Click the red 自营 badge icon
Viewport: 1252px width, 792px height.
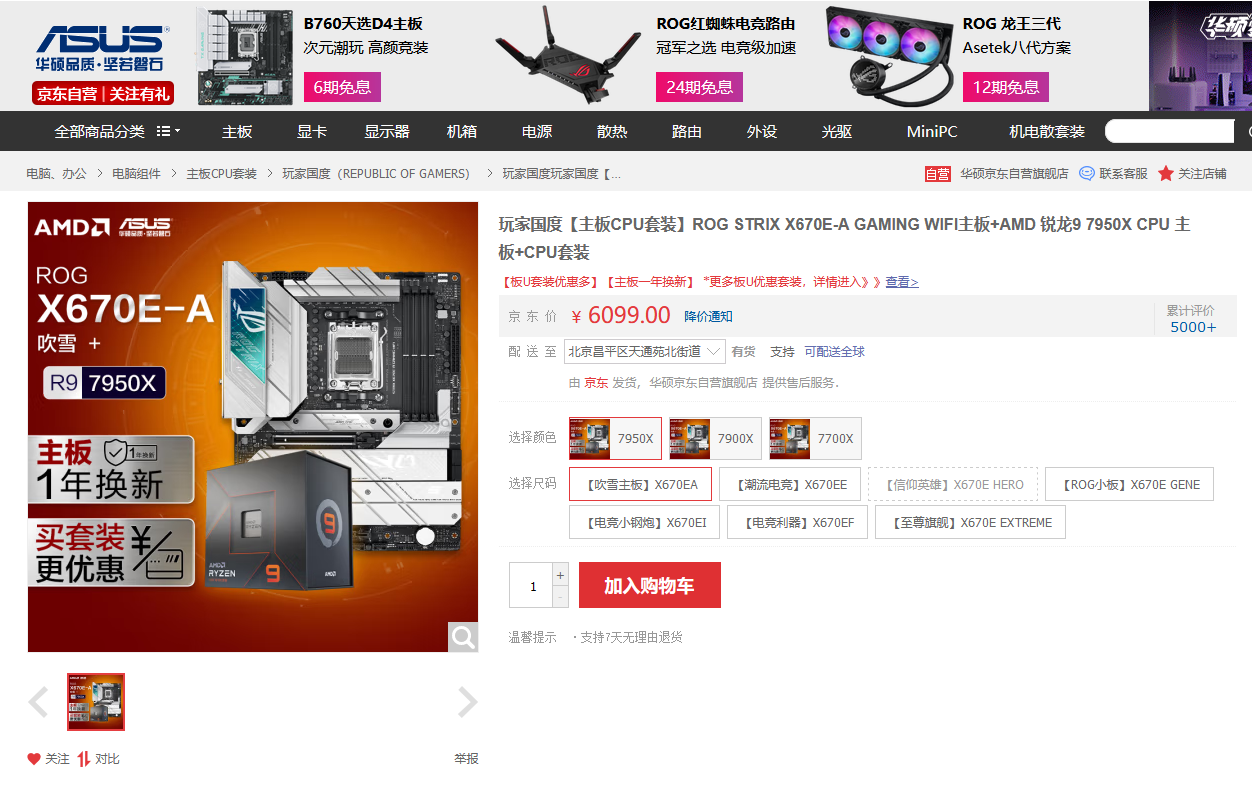(x=938, y=174)
